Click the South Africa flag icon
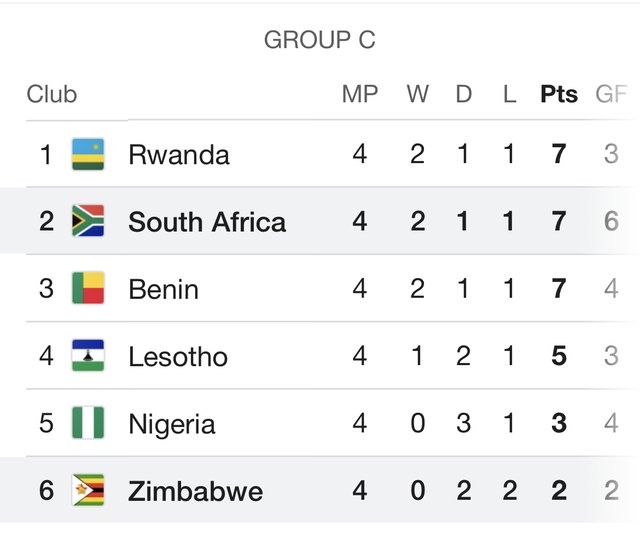 click(88, 221)
